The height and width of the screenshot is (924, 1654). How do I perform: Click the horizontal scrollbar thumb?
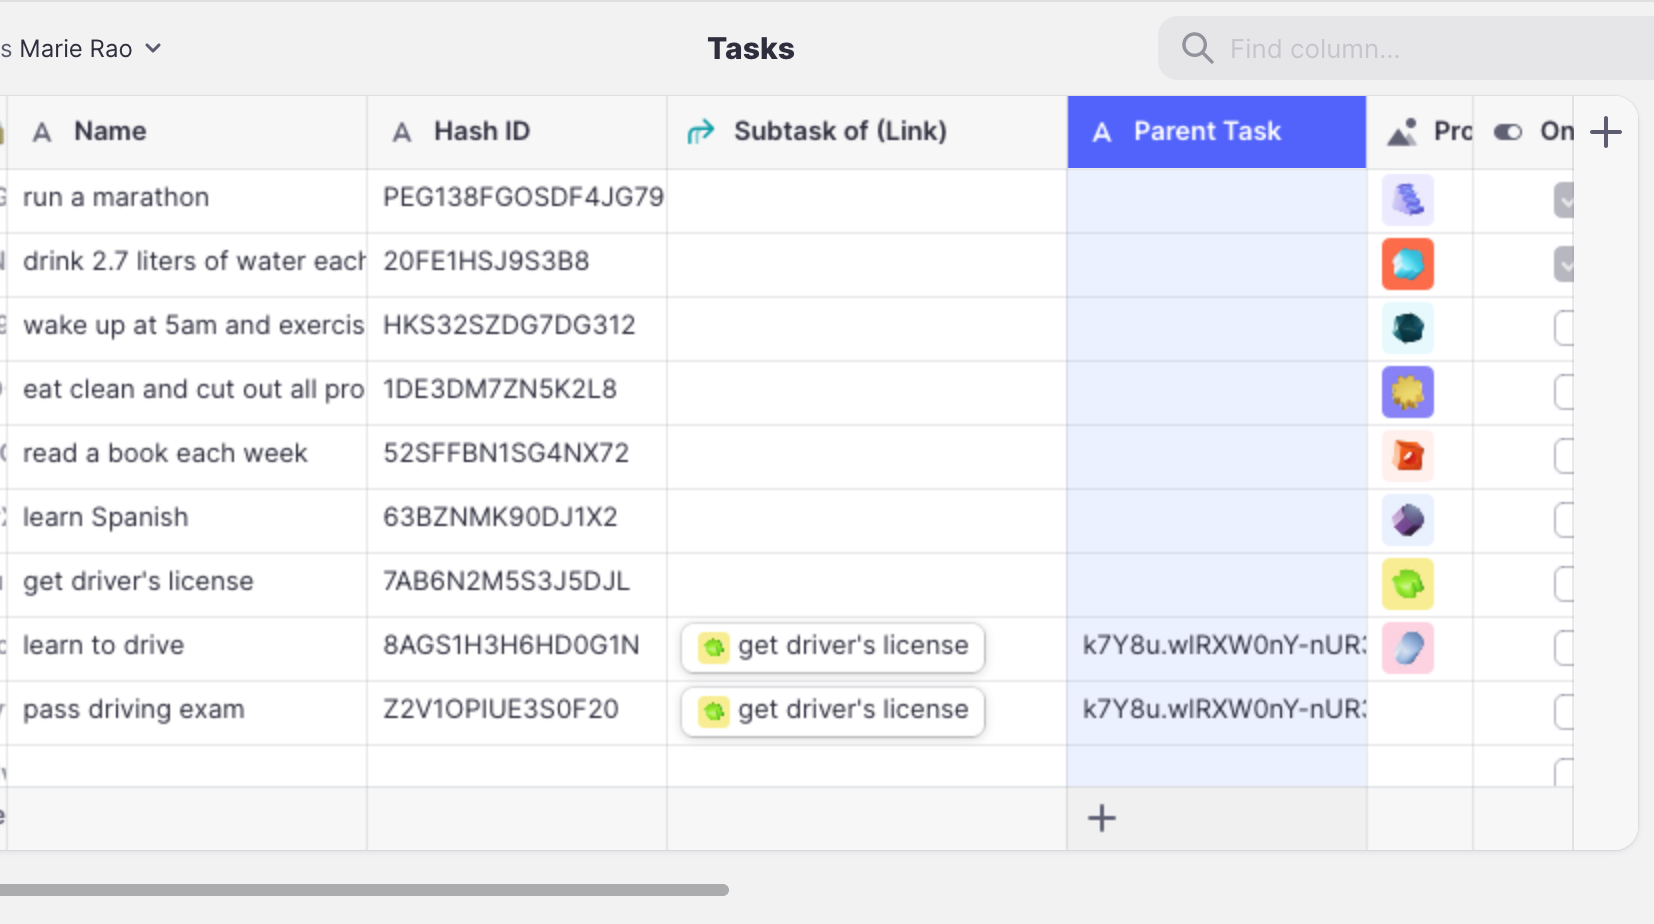[x=364, y=890]
